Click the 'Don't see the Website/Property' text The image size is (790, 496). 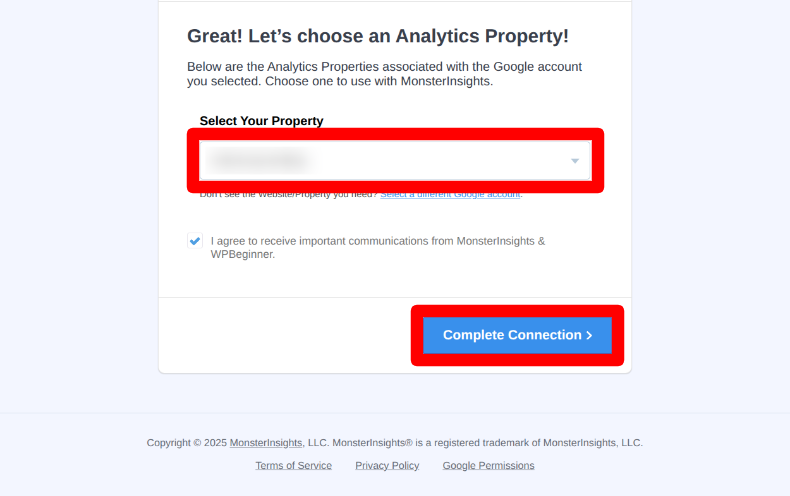pyautogui.click(x=288, y=194)
